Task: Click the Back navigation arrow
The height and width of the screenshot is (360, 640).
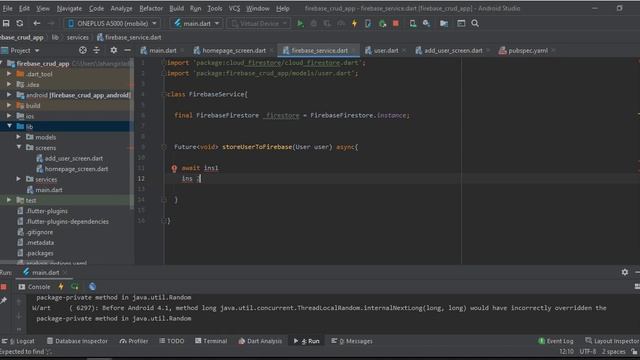Action: click(37, 23)
